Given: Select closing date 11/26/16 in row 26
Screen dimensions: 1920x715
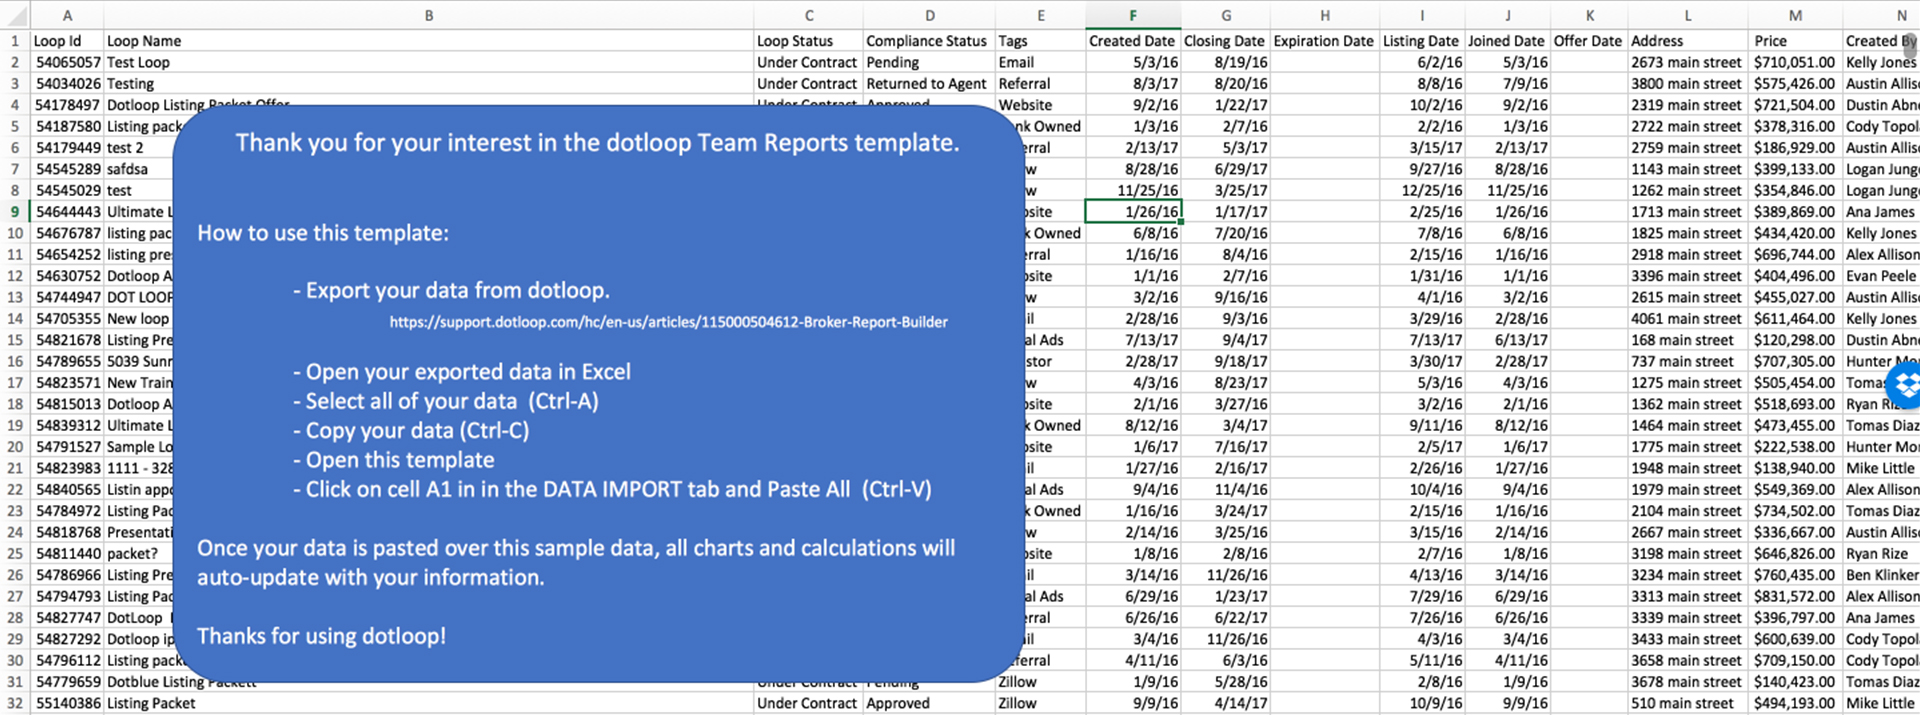Looking at the screenshot, I should [1225, 575].
